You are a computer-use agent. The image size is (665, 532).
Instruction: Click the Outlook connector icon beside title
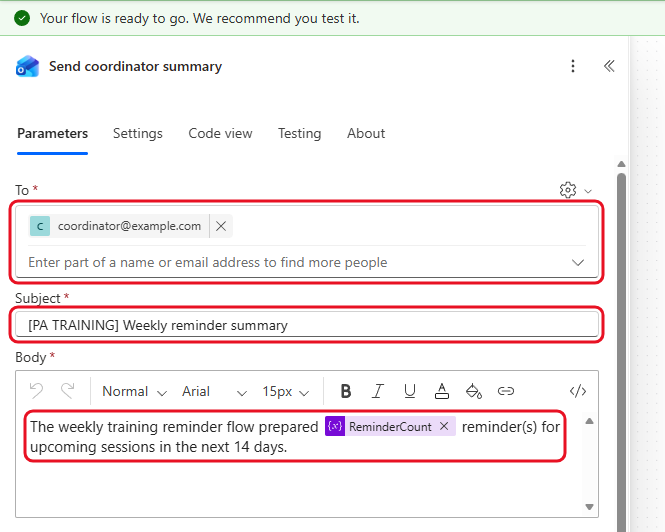(28, 66)
